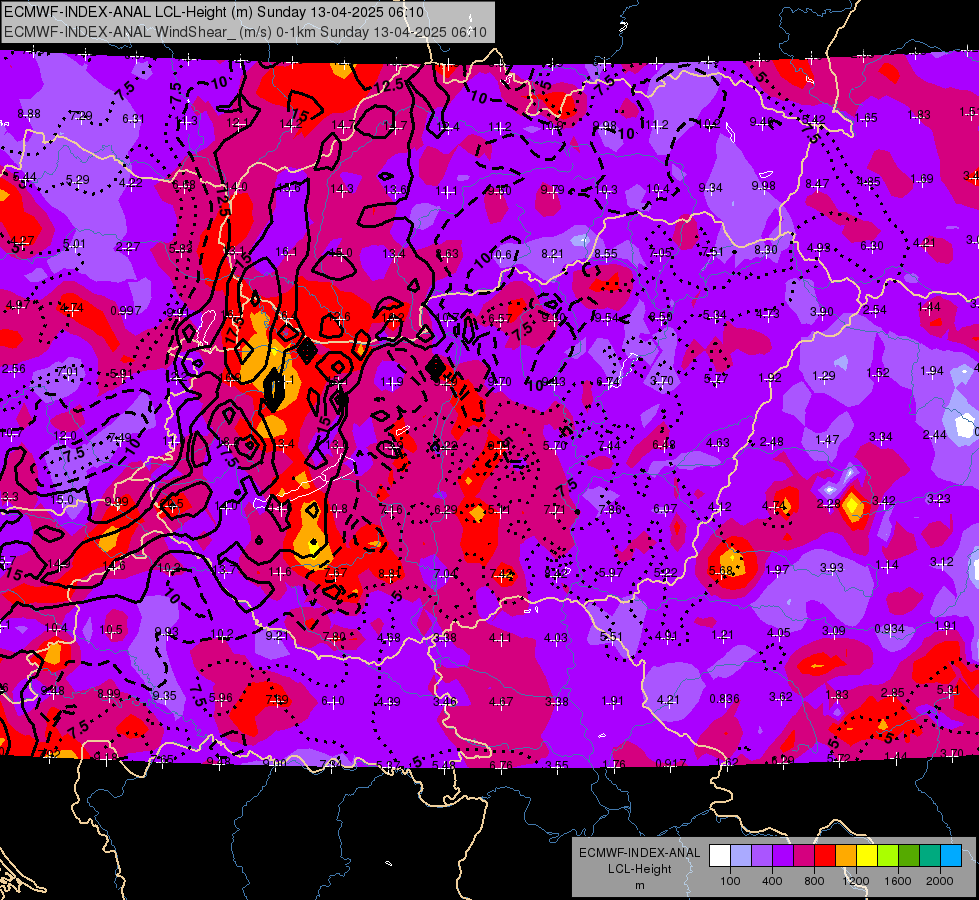Select the sky blue legend swatch

coord(951,855)
